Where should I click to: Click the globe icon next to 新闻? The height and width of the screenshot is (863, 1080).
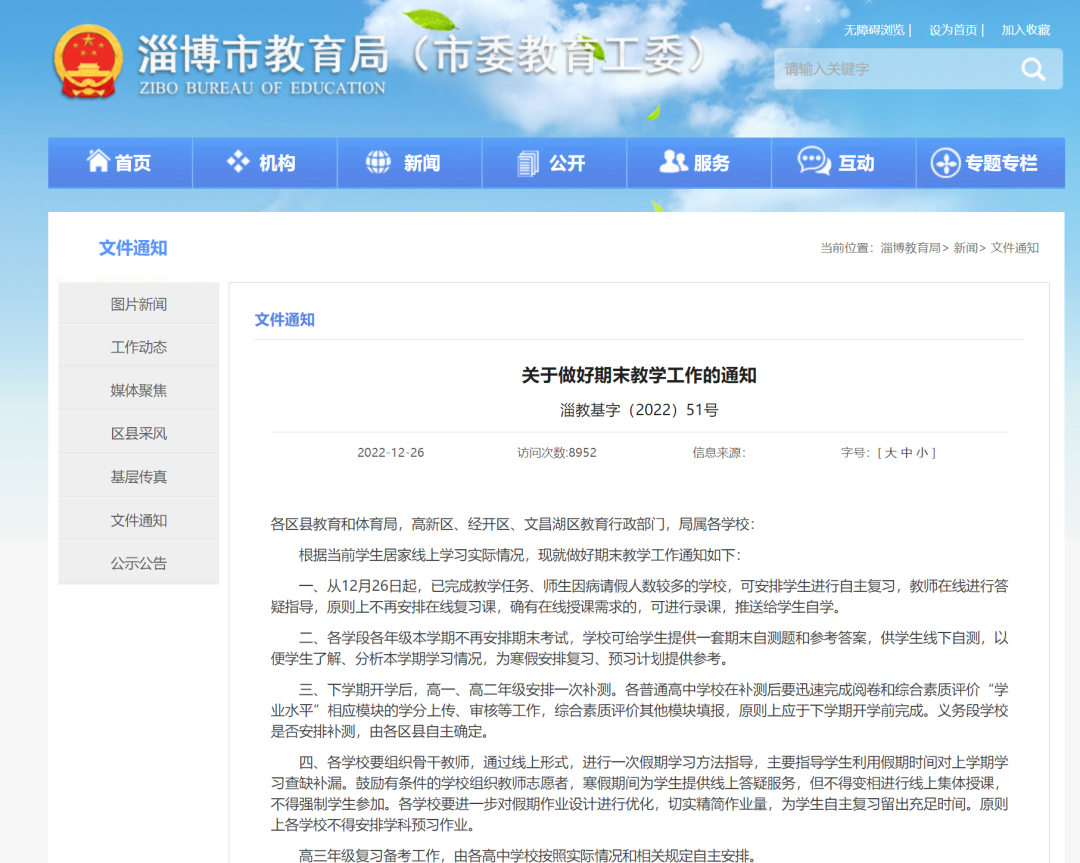(x=379, y=161)
